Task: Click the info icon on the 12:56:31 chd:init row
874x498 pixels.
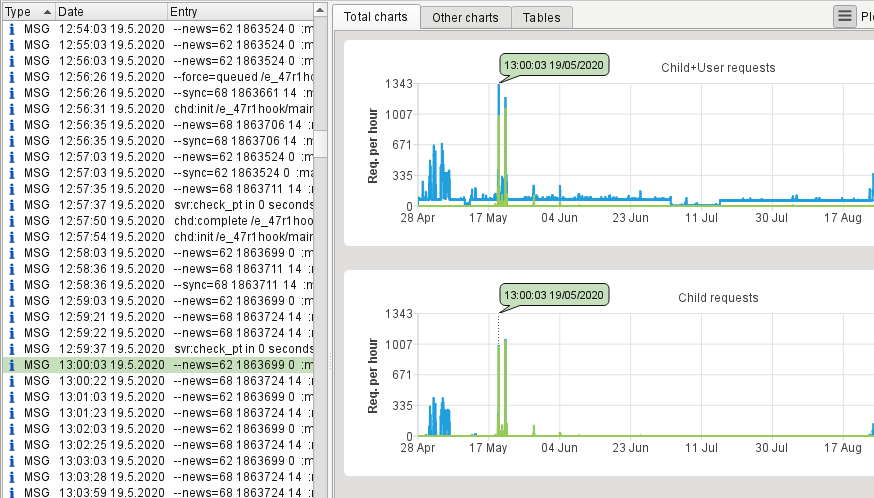Action: (x=11, y=109)
